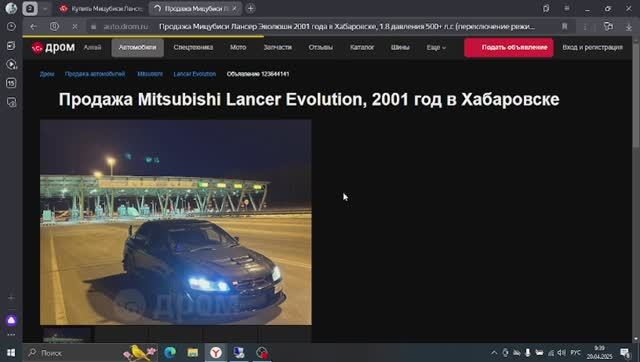Open the Отзывы section

pos(320,48)
